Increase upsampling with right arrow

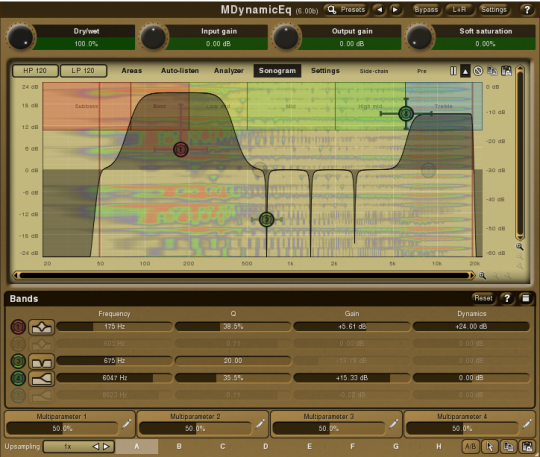[106, 447]
